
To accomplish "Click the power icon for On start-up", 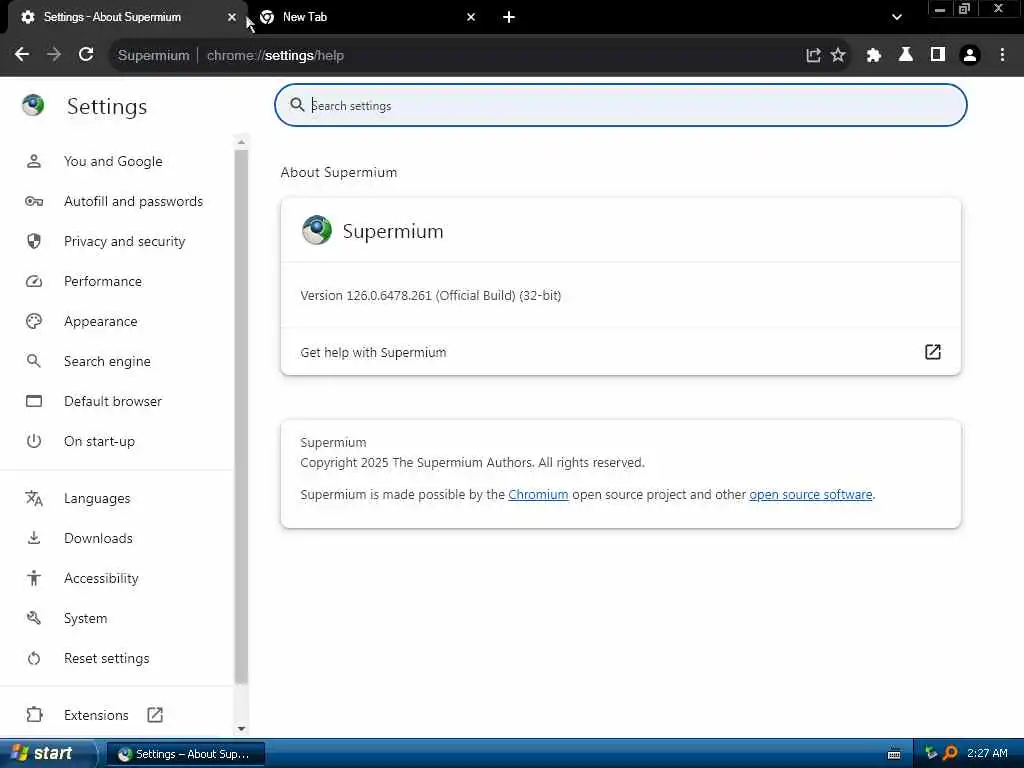I will pos(34,441).
